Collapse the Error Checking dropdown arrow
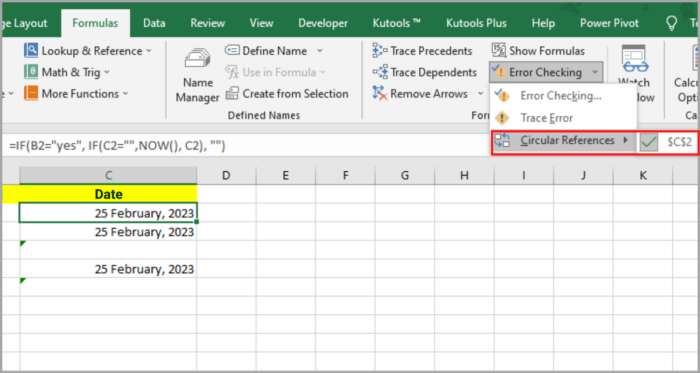Screen dimensions: 700x373 point(595,72)
